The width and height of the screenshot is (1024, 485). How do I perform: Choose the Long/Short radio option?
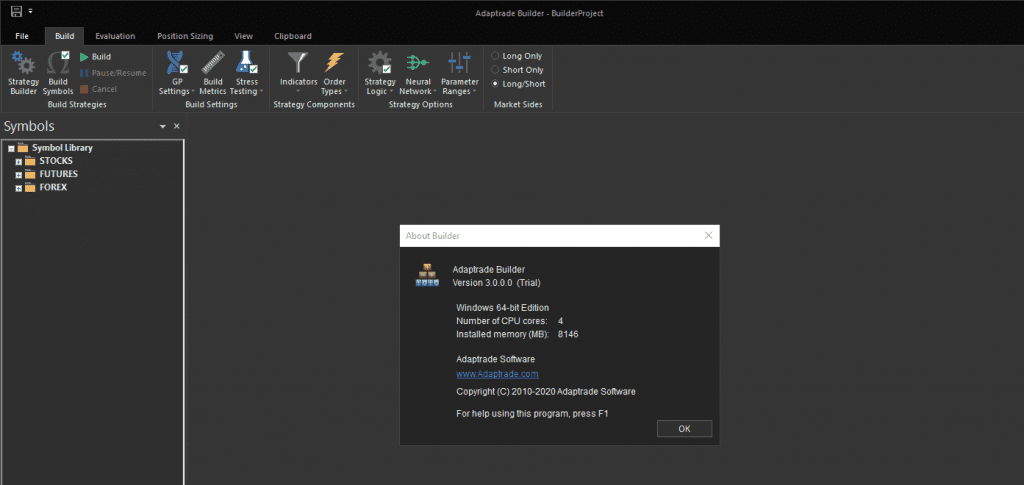pos(495,84)
